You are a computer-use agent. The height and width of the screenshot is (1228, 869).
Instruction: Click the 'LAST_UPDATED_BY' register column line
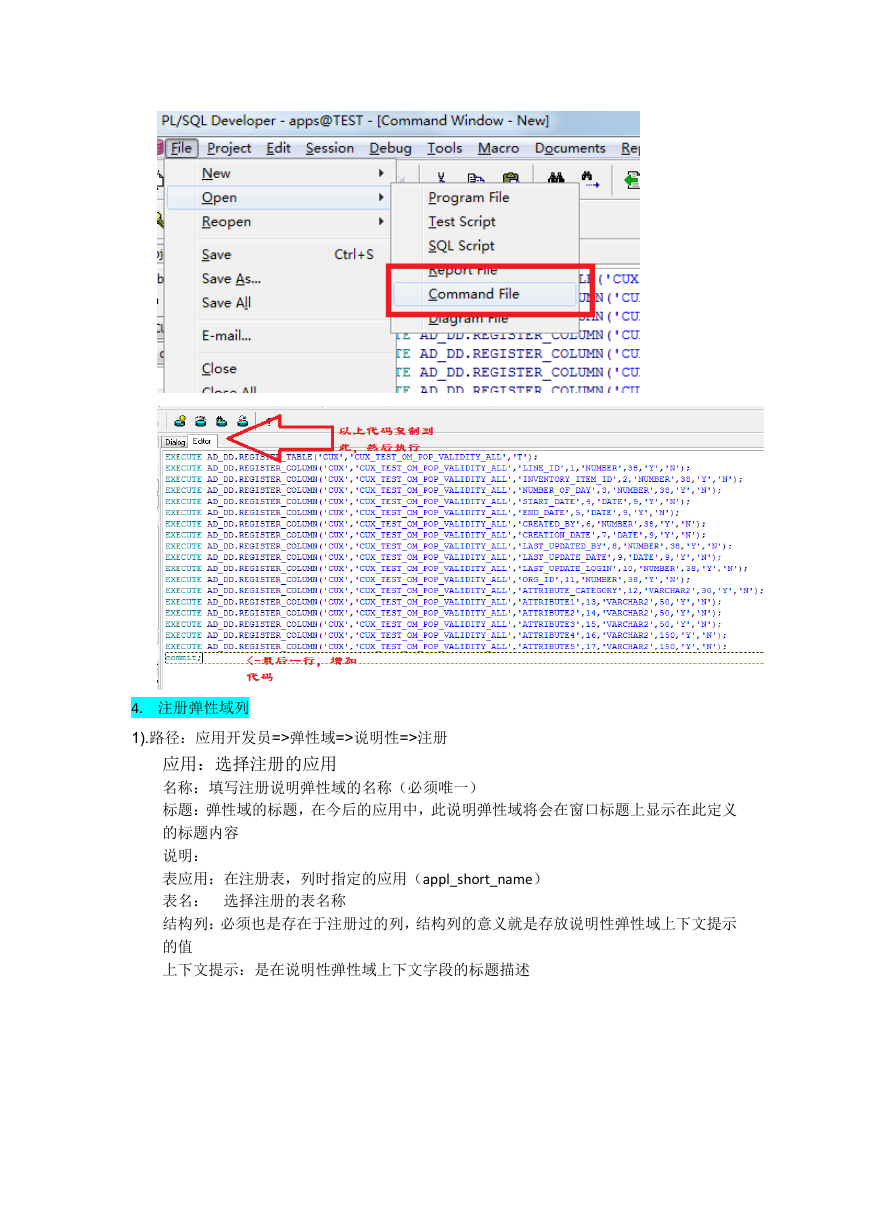click(x=449, y=546)
